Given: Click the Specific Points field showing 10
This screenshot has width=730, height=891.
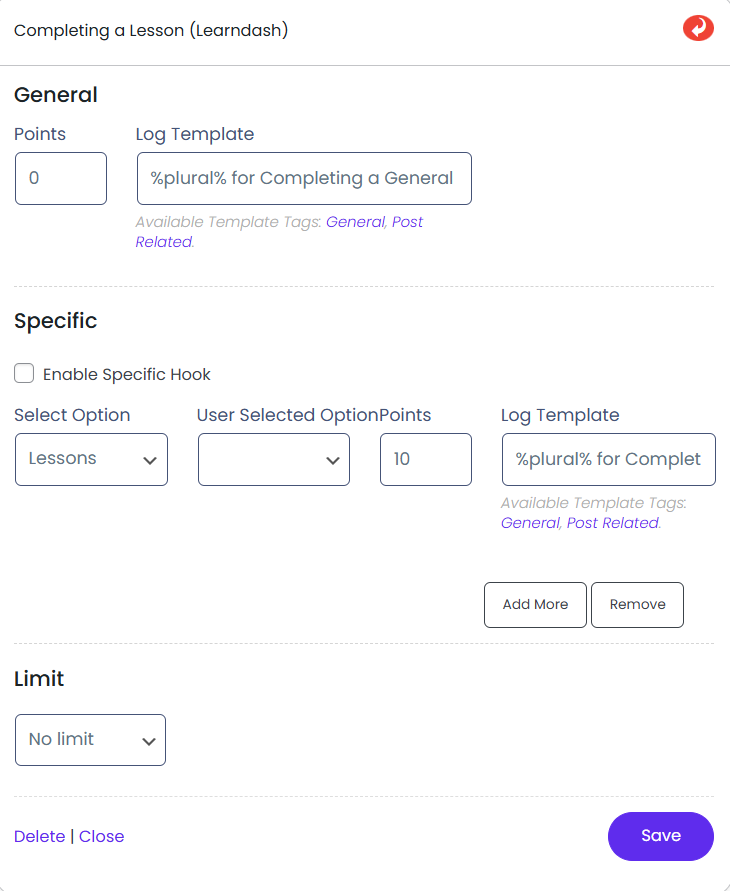Looking at the screenshot, I should (x=426, y=460).
